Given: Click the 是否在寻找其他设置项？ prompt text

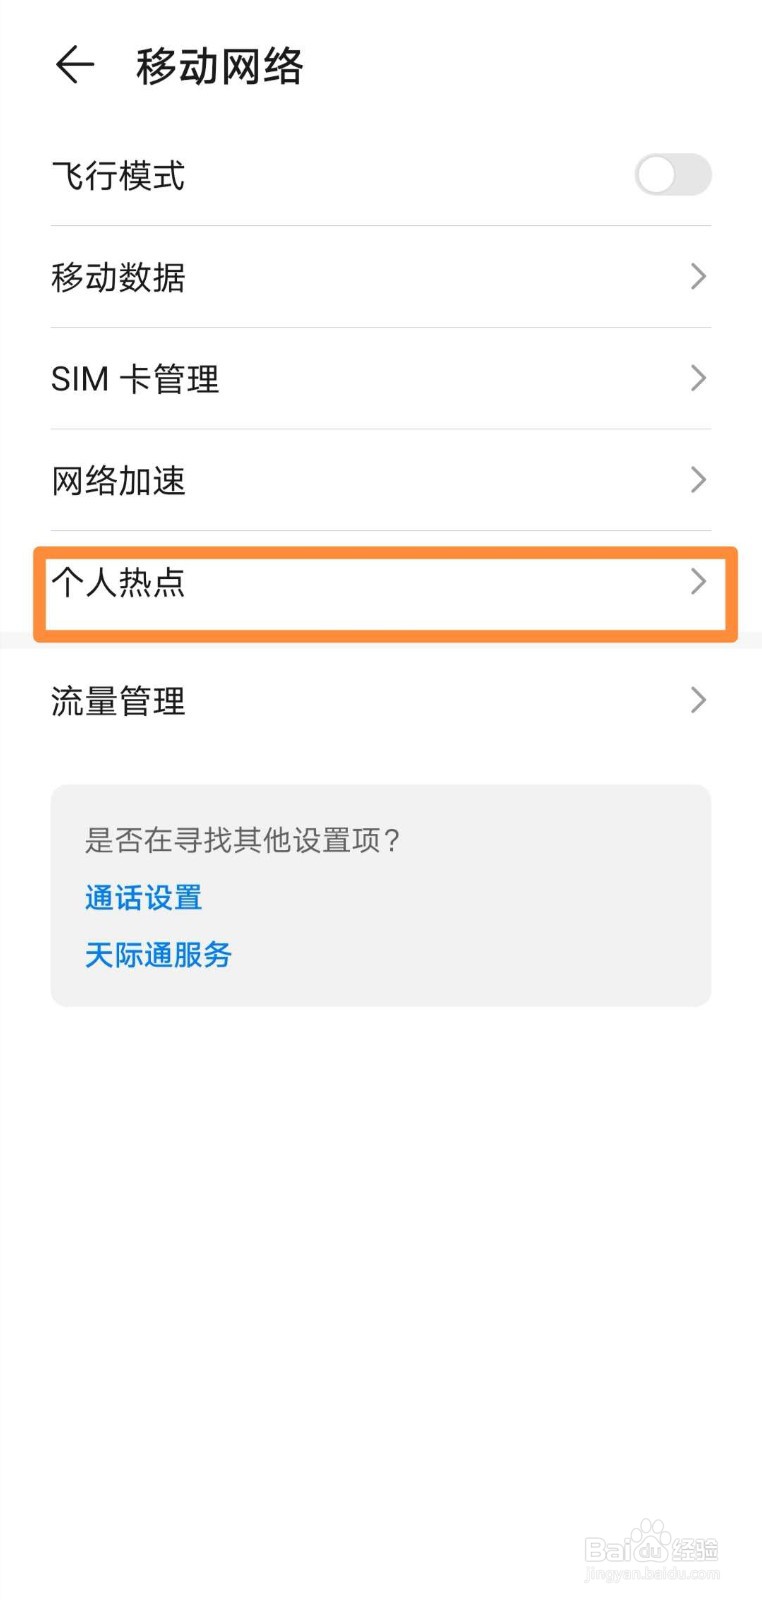Looking at the screenshot, I should [242, 840].
